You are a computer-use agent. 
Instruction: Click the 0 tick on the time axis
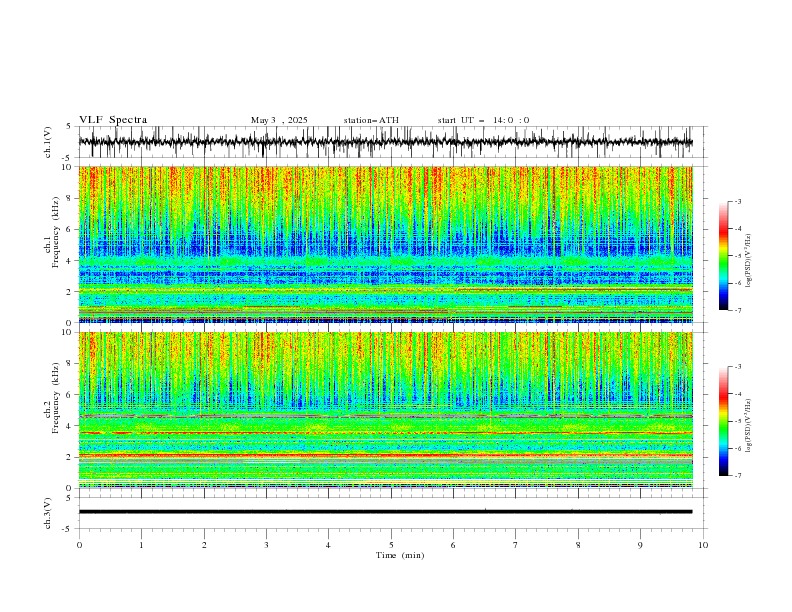[x=79, y=545]
